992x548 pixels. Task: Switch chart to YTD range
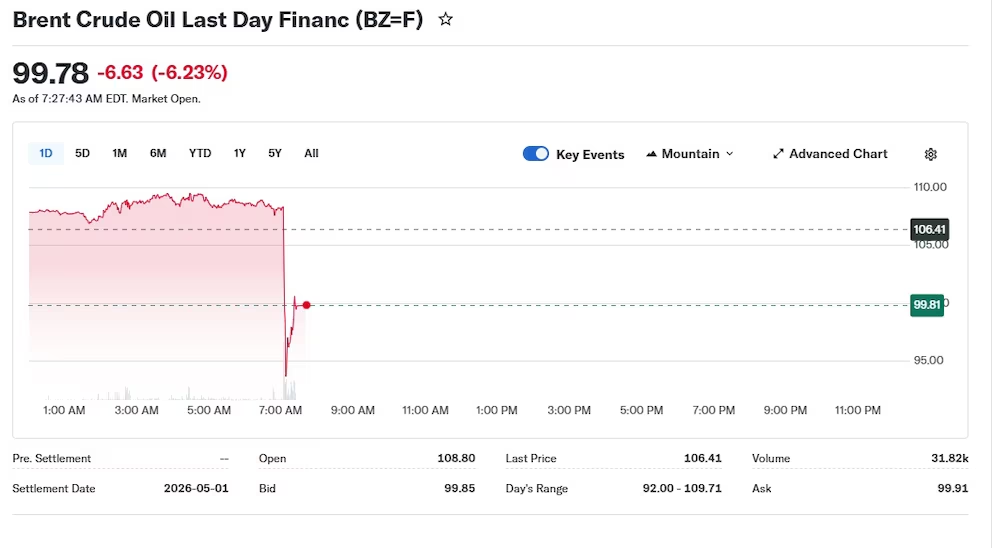[x=200, y=153]
